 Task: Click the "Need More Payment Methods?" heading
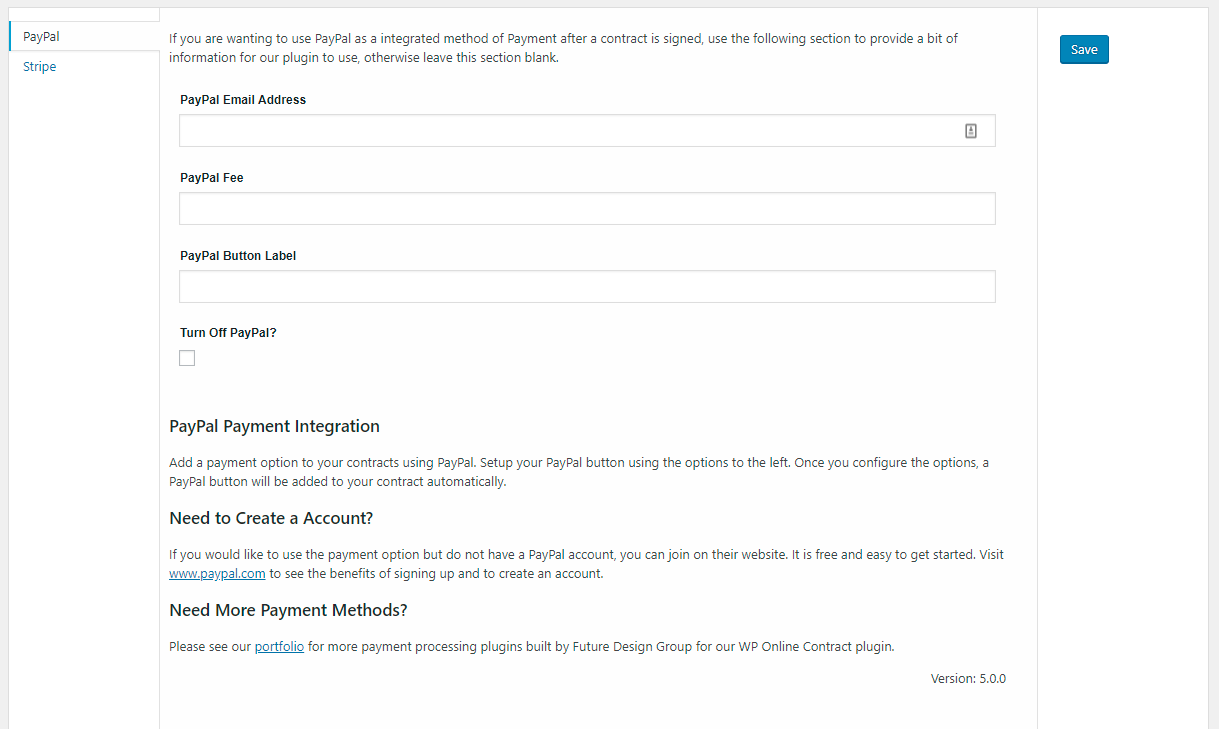coord(288,610)
